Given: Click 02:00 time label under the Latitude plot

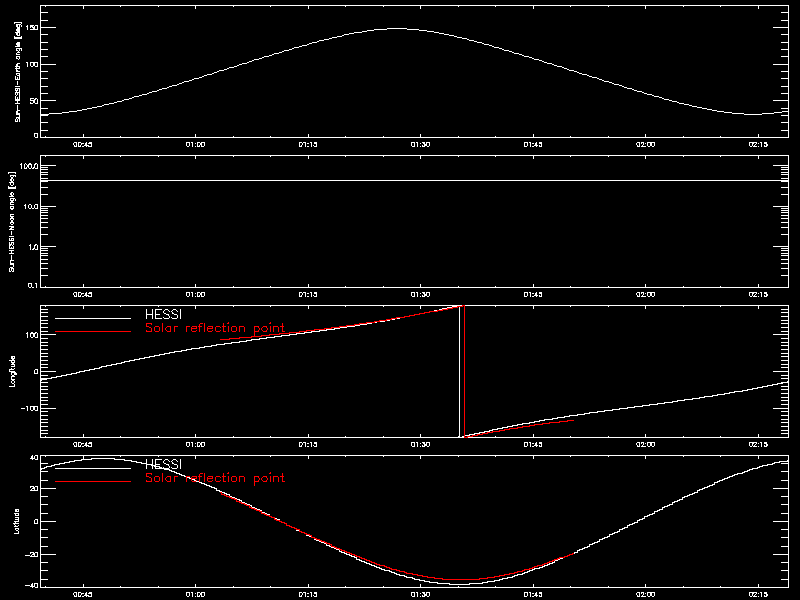Looking at the screenshot, I should click(x=645, y=595).
